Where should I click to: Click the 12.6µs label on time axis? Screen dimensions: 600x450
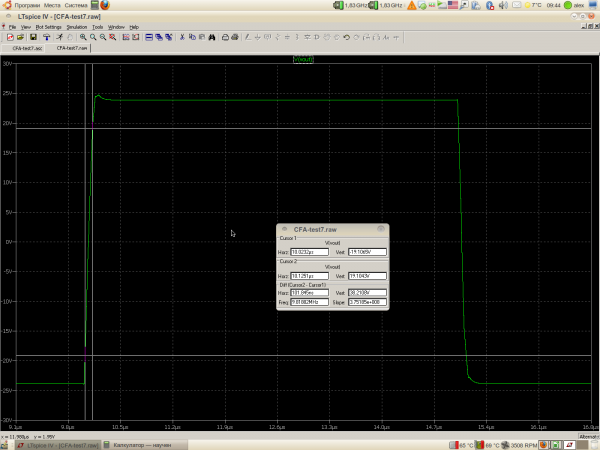pos(277,427)
